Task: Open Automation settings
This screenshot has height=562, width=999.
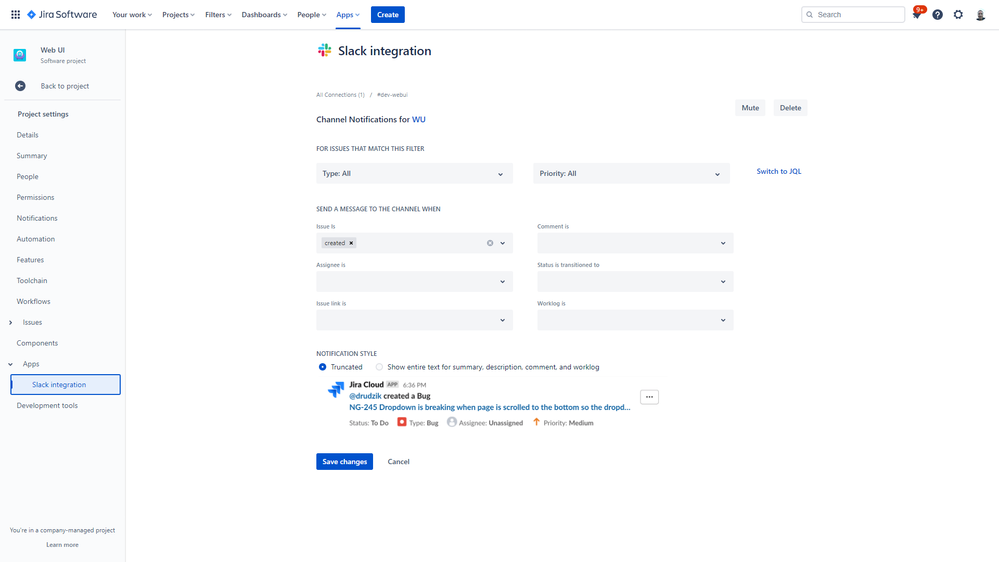Action: coord(36,239)
